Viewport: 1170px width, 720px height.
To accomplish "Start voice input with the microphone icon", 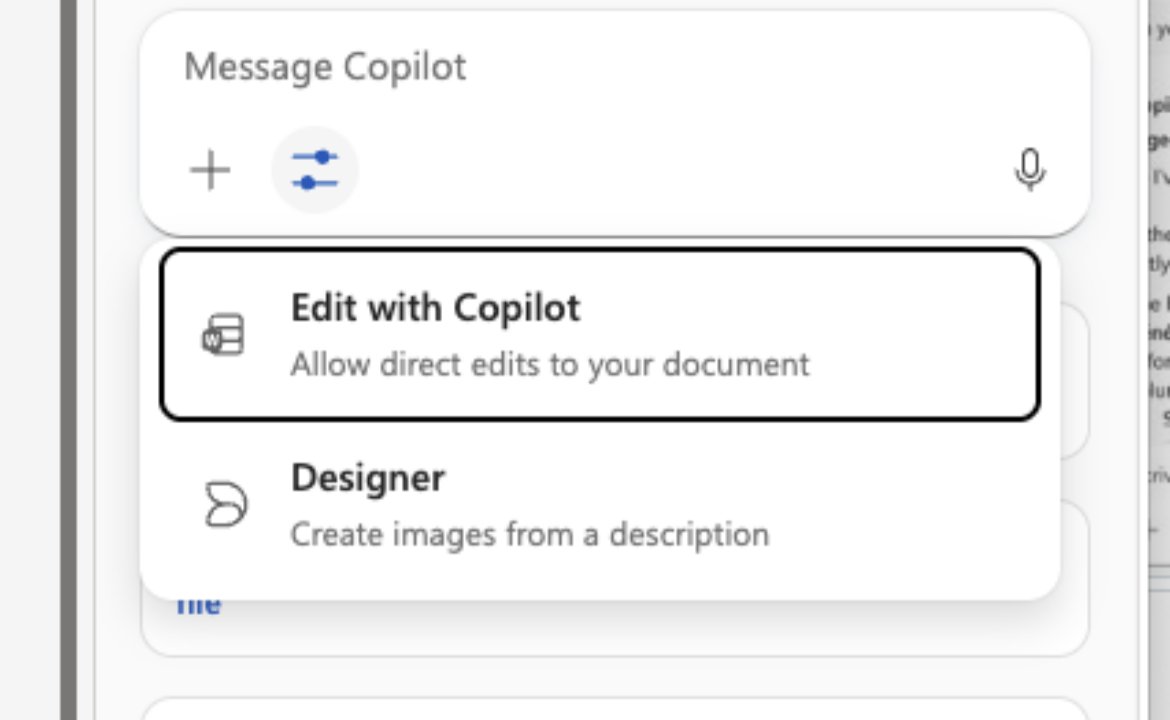I will coord(1030,170).
